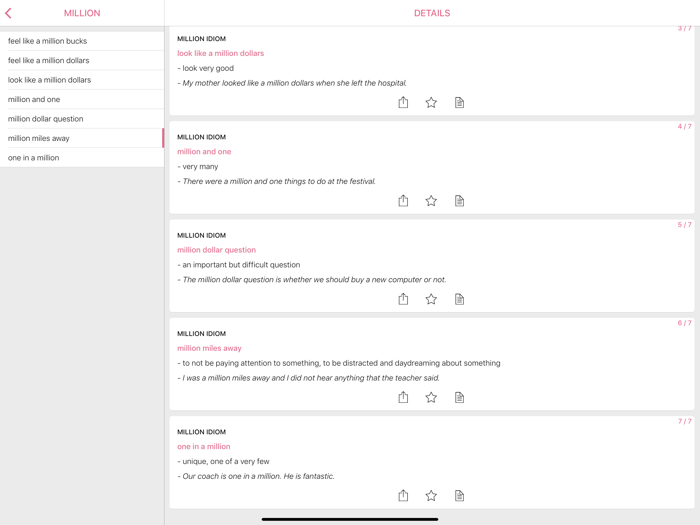Click pink 'look like a million dollars' title

click(221, 53)
